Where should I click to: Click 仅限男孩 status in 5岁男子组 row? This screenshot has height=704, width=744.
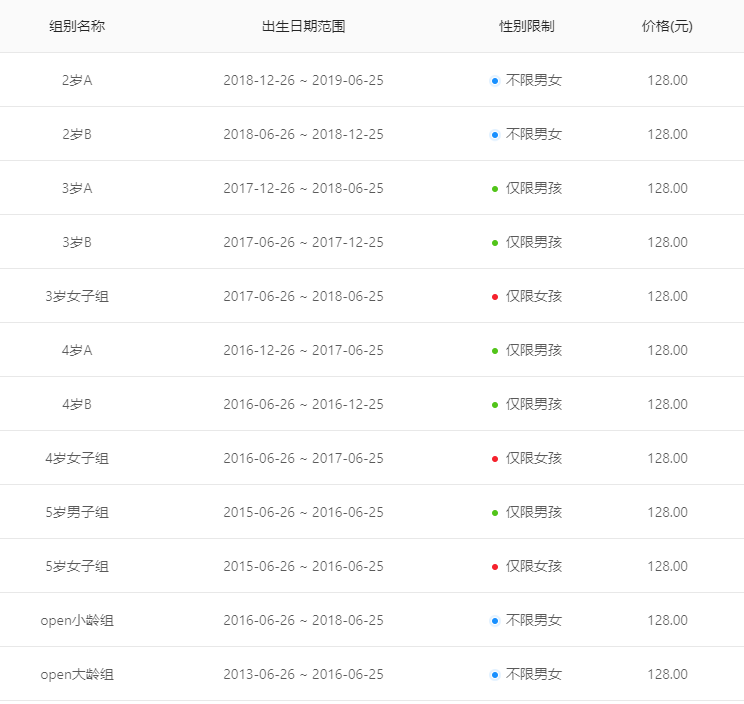[x=526, y=513]
